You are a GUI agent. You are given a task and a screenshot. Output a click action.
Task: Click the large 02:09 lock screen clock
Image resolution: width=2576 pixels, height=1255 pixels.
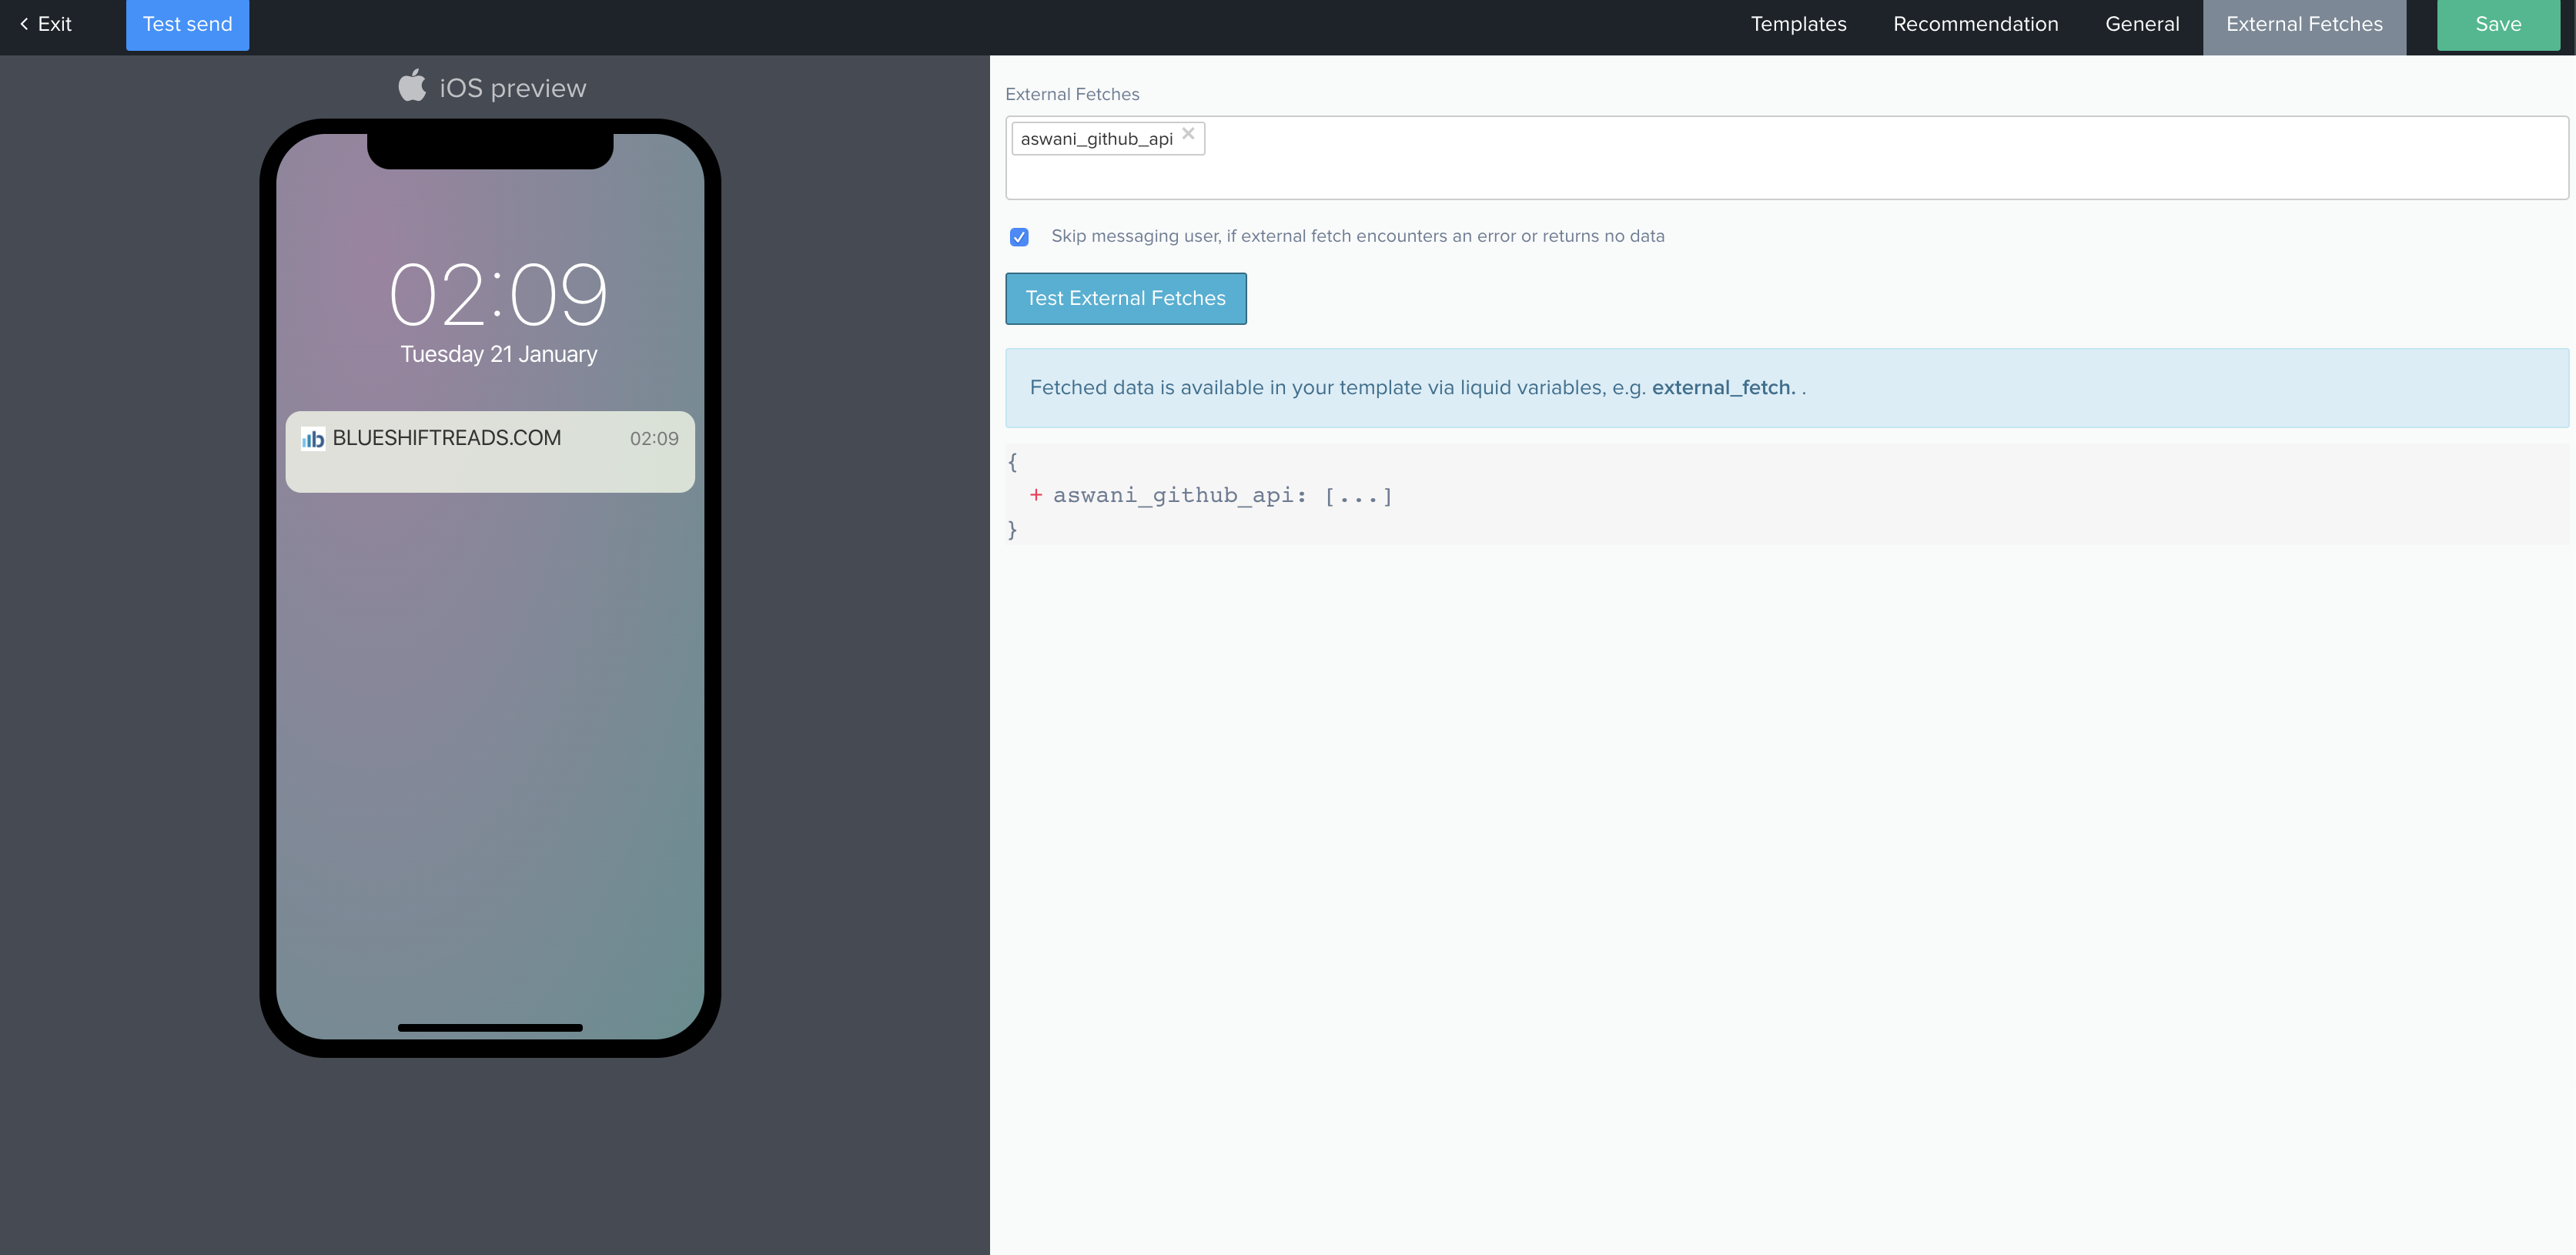(x=498, y=294)
